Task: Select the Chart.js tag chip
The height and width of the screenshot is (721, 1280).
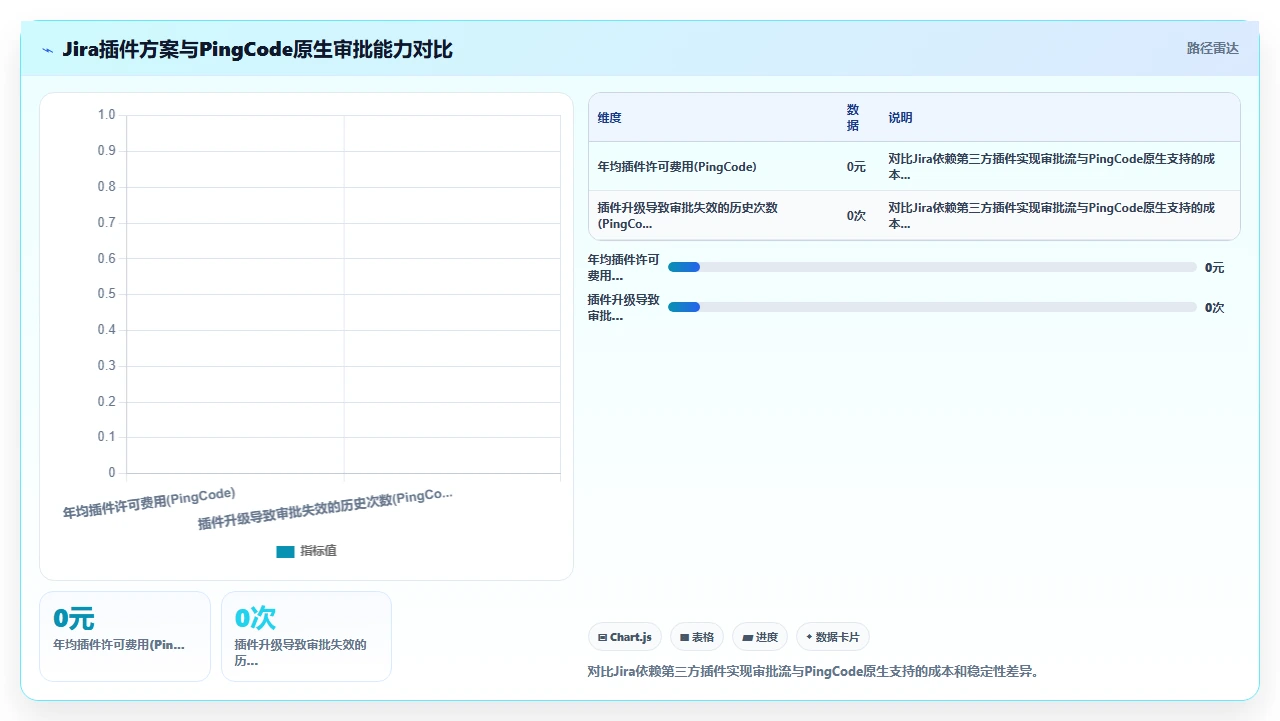Action: pyautogui.click(x=625, y=637)
